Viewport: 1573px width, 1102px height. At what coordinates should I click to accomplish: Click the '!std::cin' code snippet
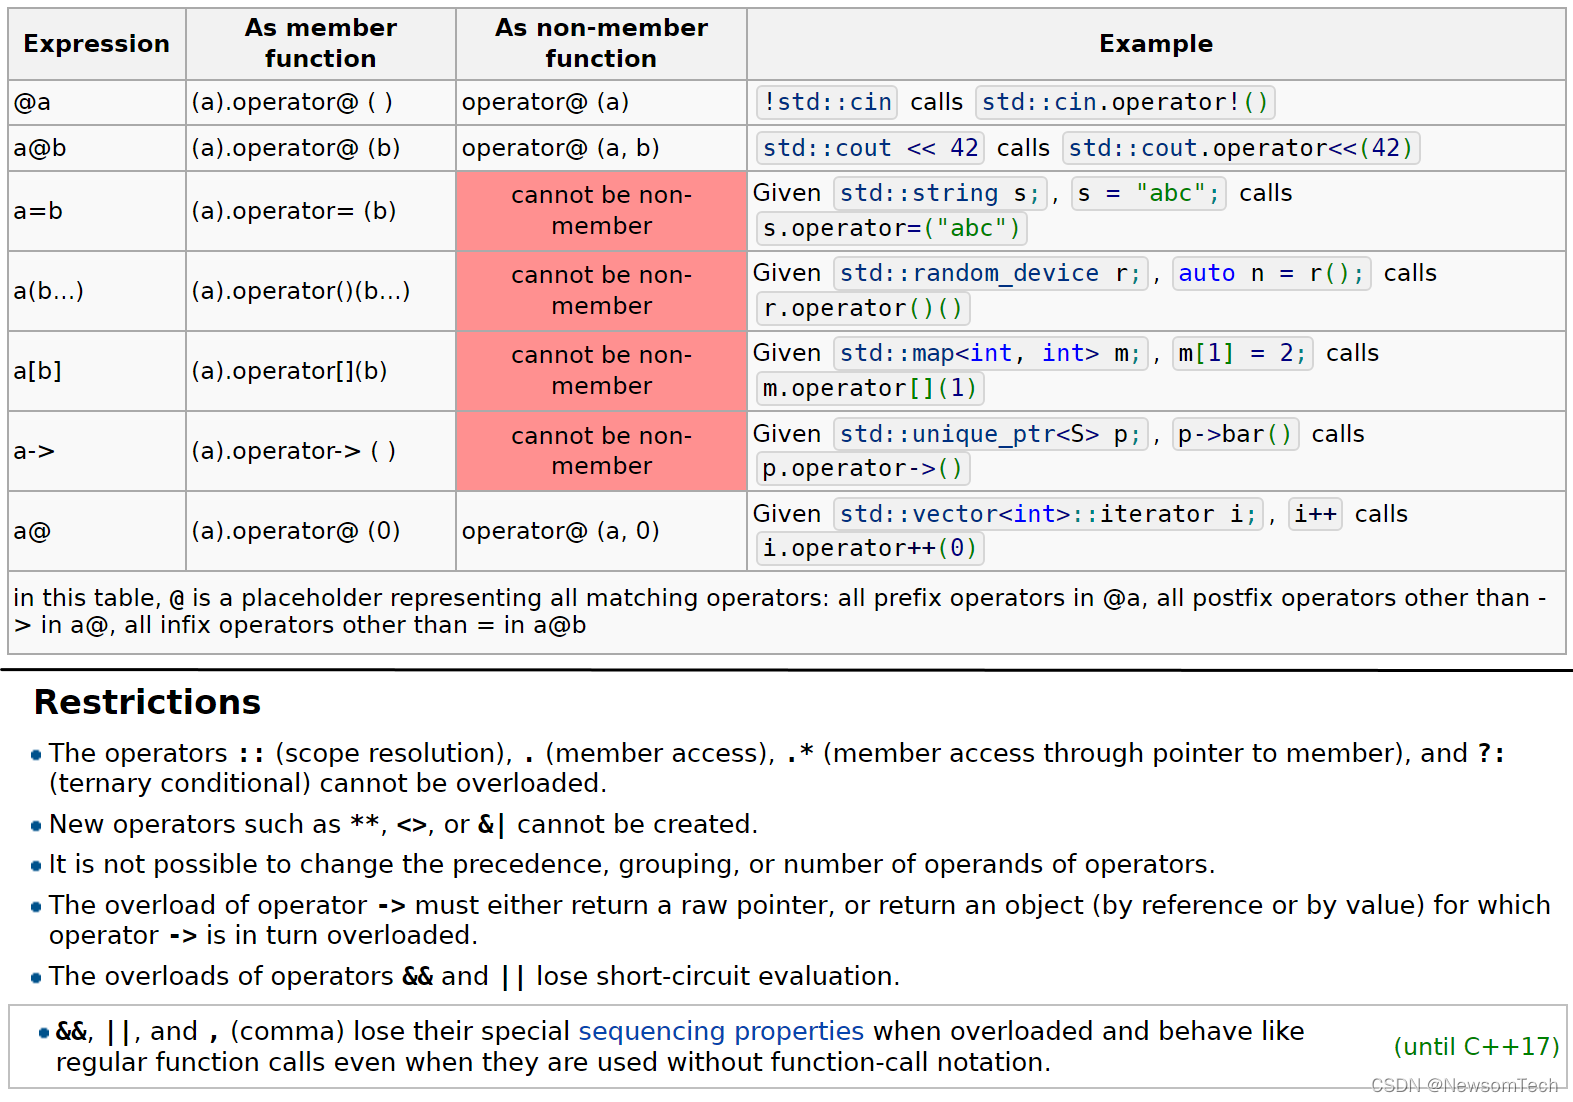pos(827,102)
